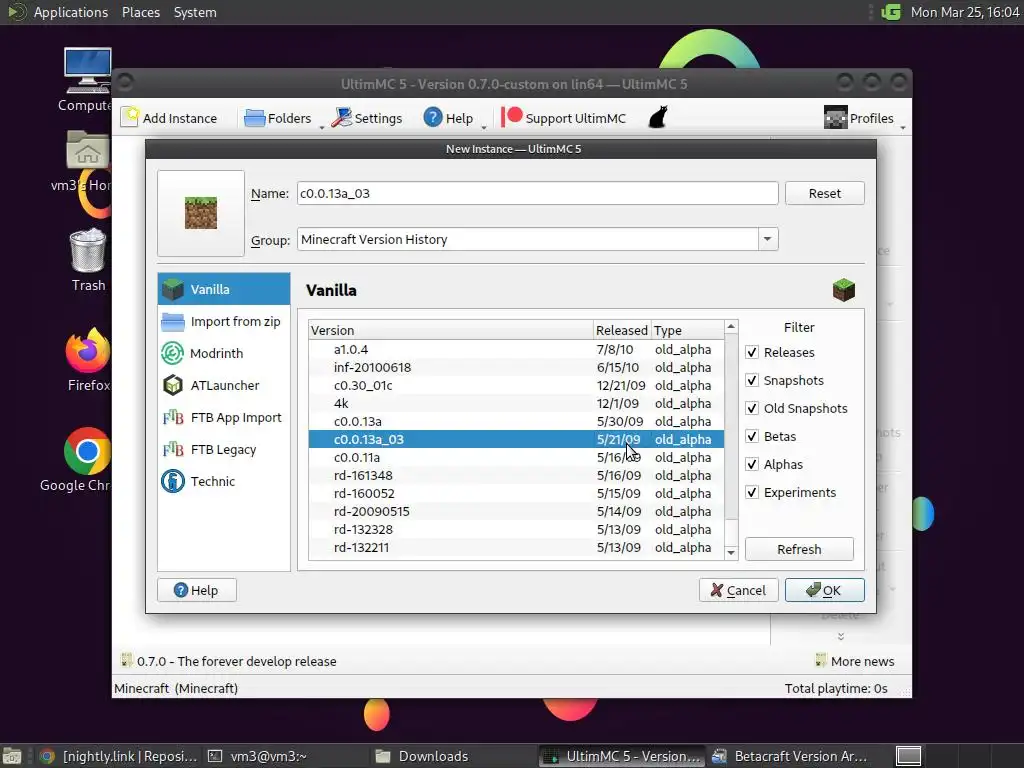Toggle the Releases filter checkbox

click(752, 353)
